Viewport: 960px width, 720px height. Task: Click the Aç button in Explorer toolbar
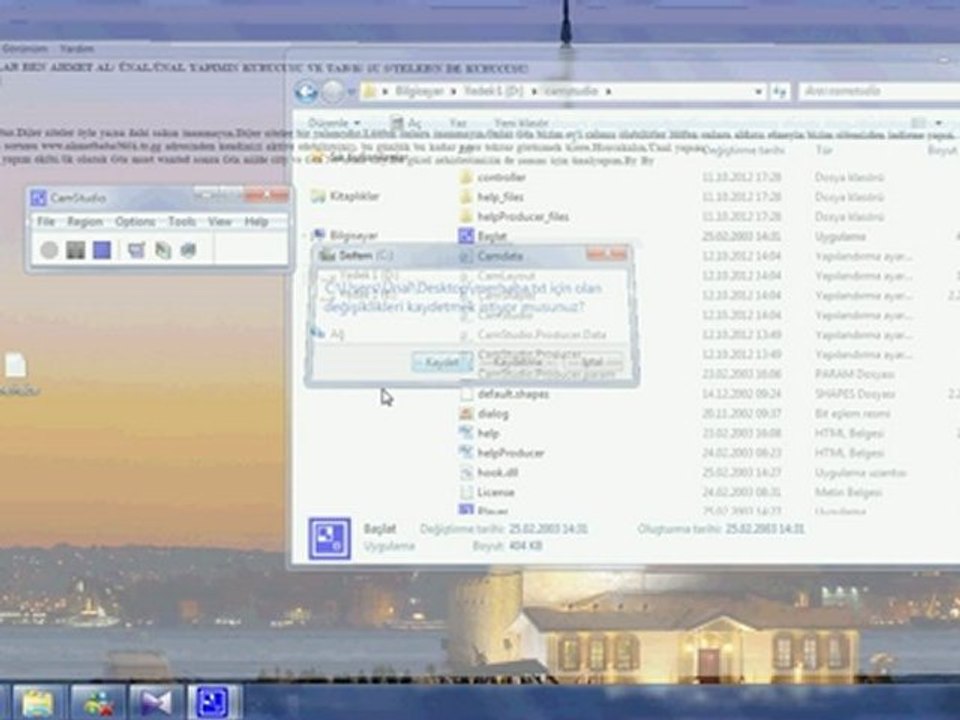[x=407, y=123]
